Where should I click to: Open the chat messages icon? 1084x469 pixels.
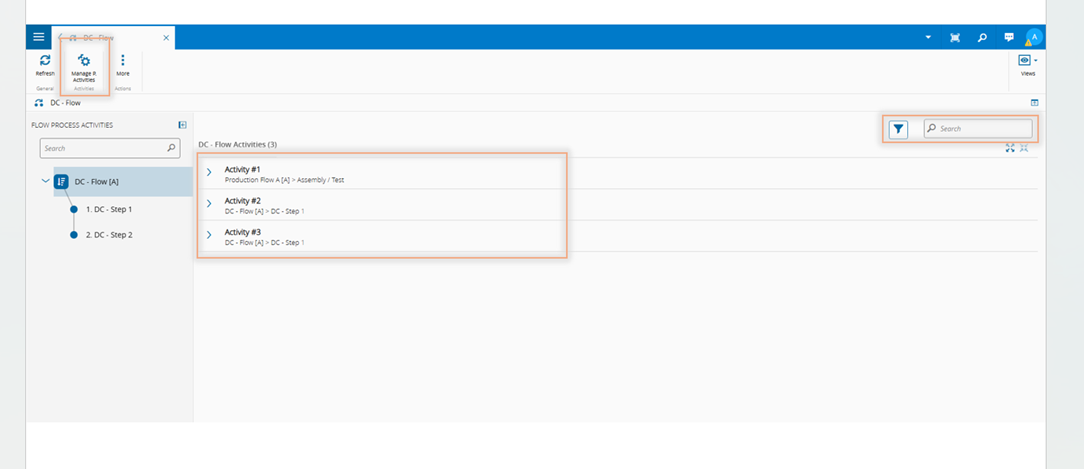[x=1009, y=37]
